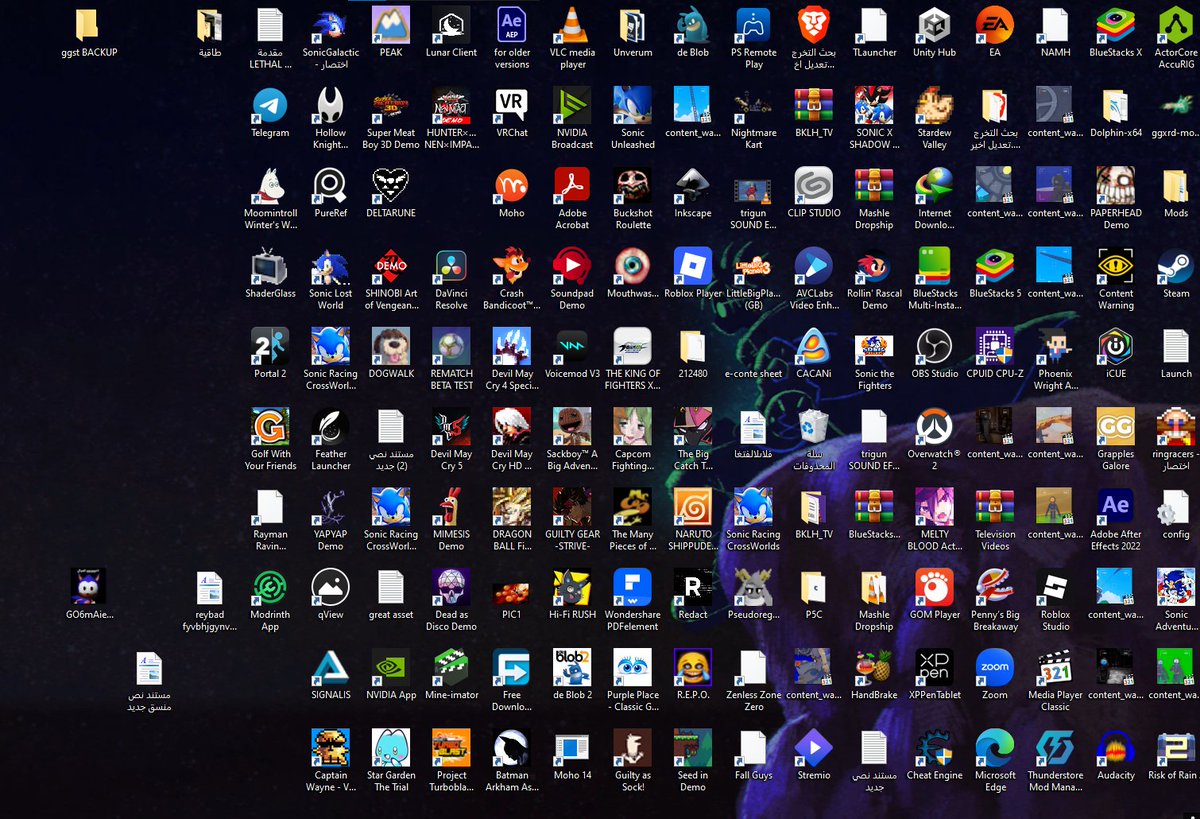Click the CLIP STUDIO icon
The height and width of the screenshot is (819, 1200).
813,186
